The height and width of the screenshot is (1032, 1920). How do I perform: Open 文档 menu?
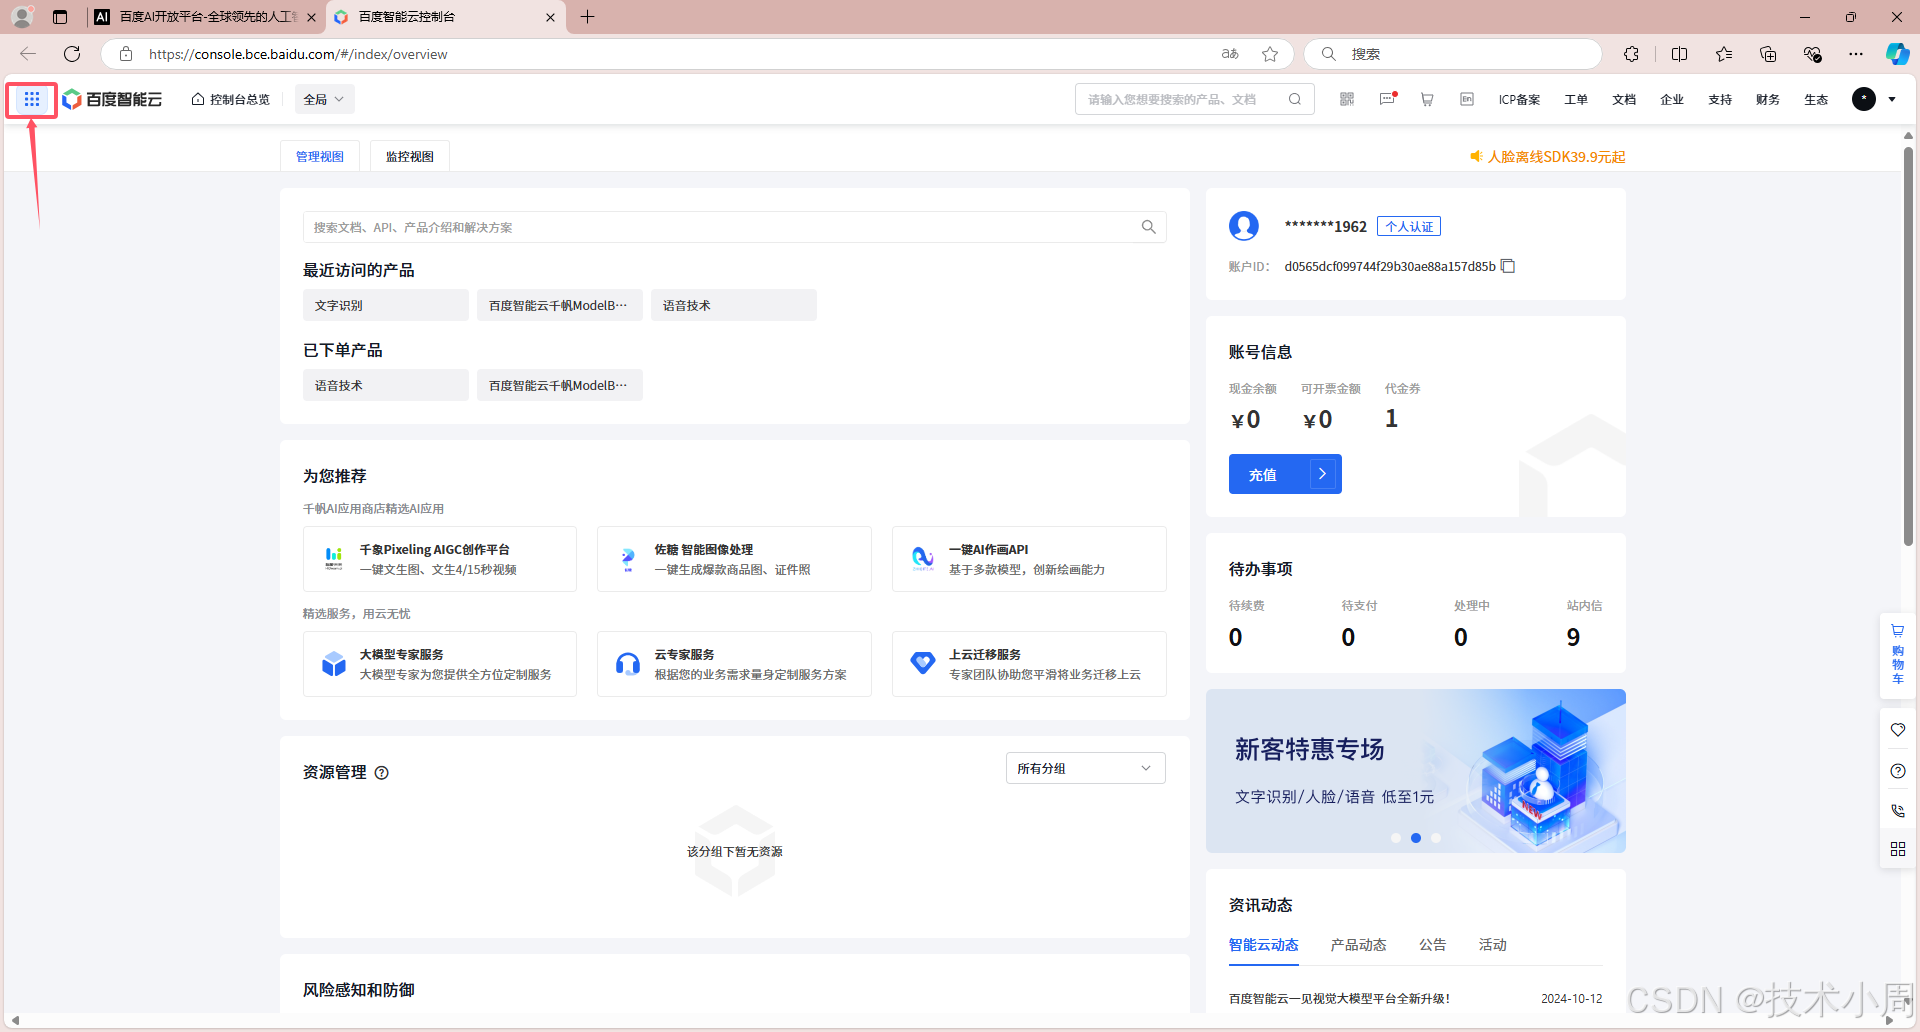click(x=1624, y=99)
